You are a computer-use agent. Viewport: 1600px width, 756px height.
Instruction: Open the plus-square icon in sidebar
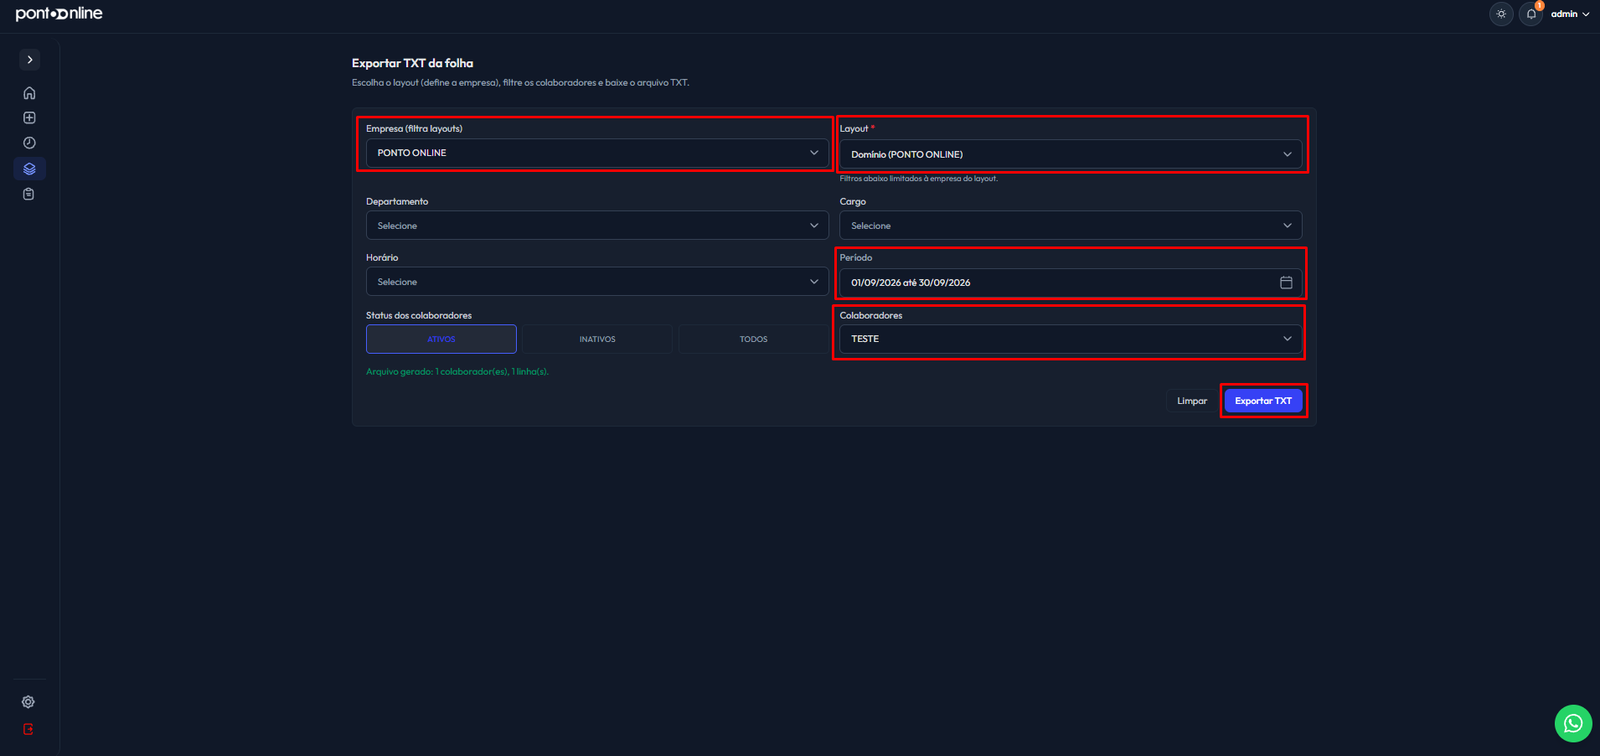[29, 118]
